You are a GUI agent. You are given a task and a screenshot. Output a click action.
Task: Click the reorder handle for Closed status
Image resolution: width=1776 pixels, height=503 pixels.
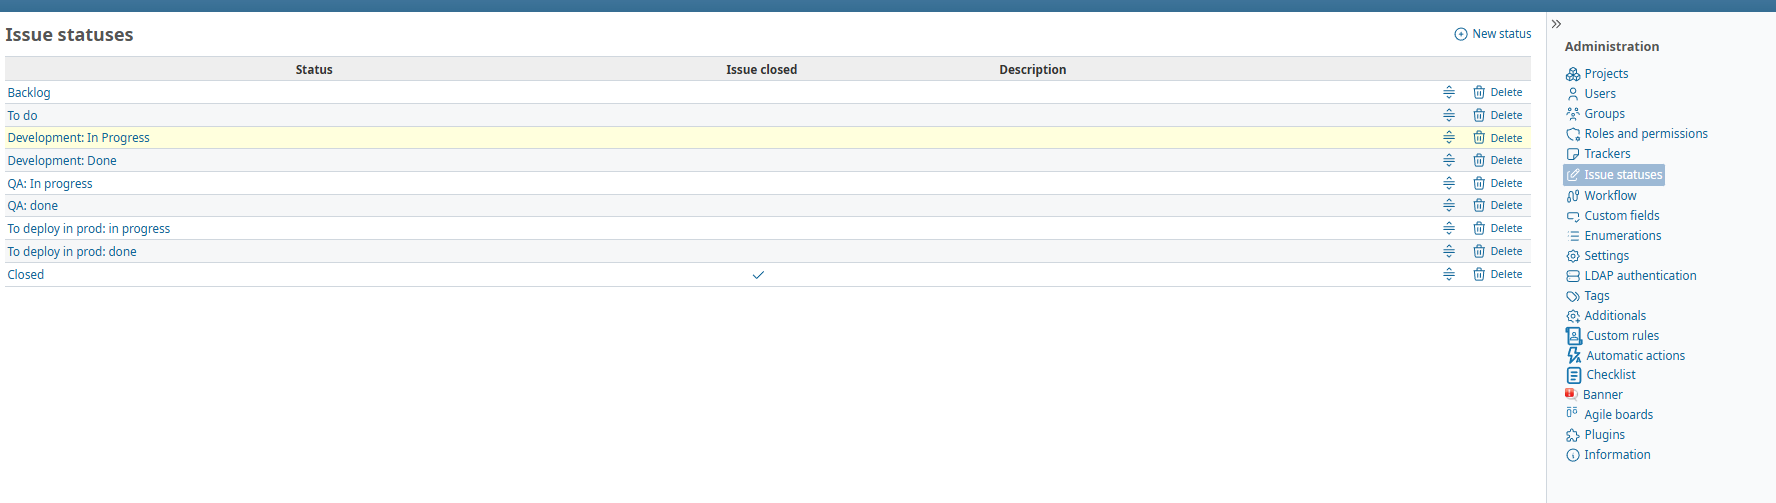(x=1449, y=274)
